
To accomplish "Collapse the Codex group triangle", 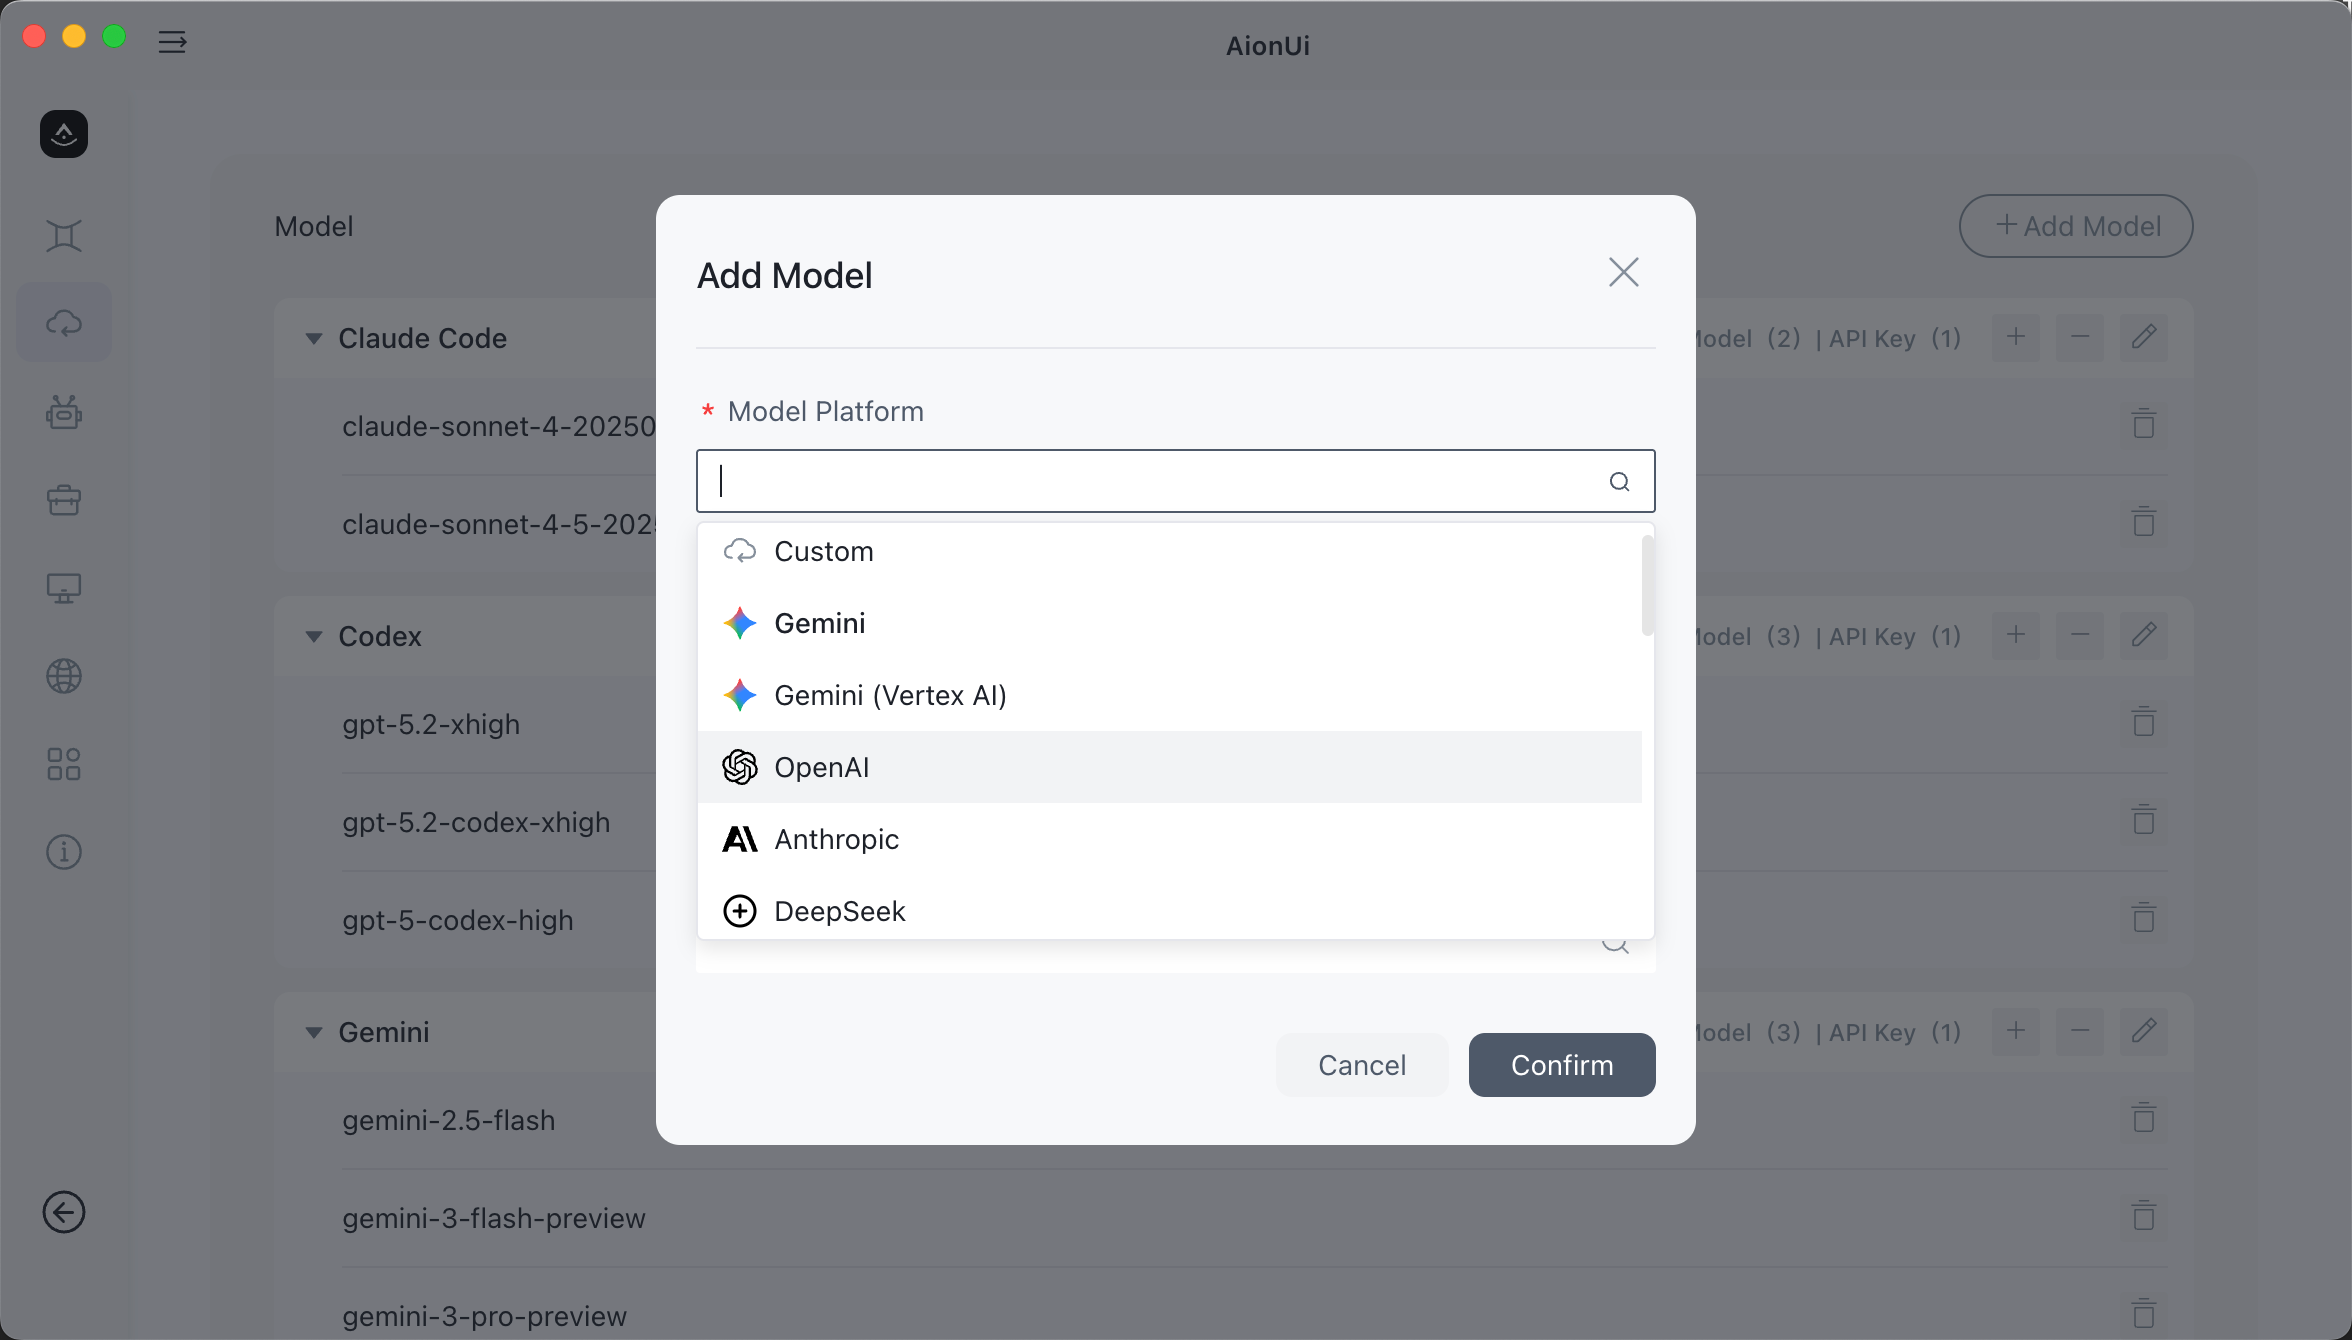I will point(314,637).
